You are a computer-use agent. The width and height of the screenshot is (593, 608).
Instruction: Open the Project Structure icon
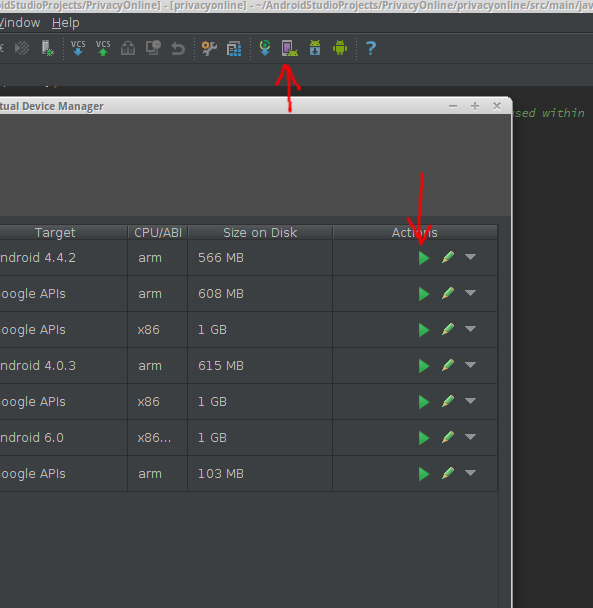click(234, 48)
